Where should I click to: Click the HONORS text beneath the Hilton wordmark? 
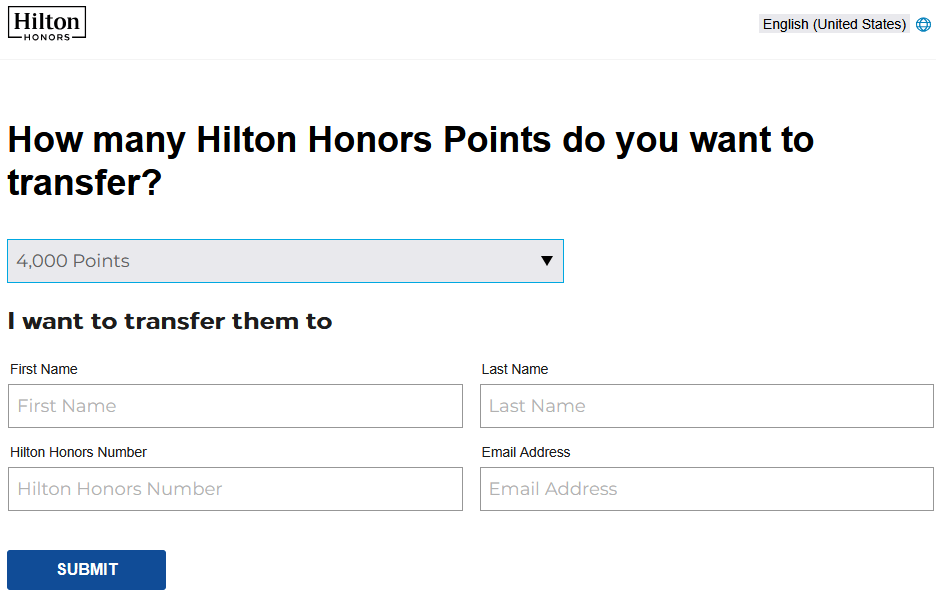click(x=46, y=37)
